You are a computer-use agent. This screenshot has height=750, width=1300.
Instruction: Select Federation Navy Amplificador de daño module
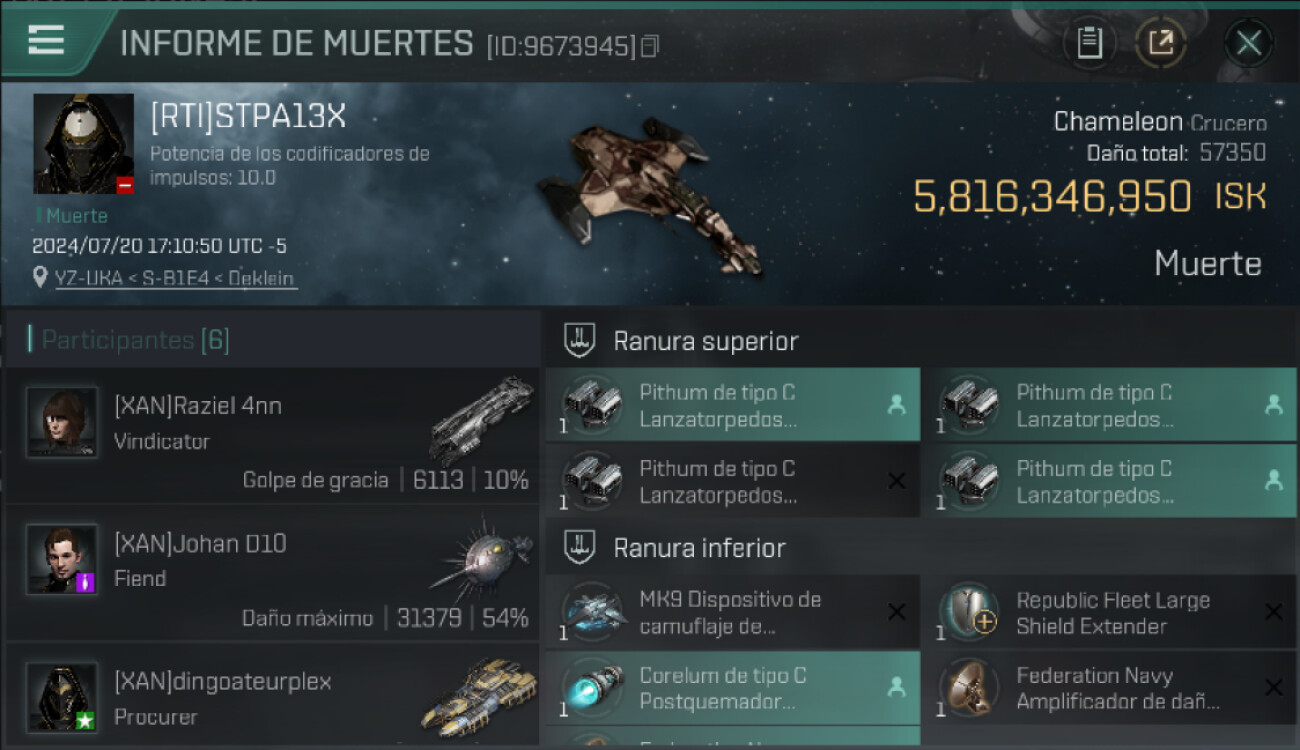click(x=1109, y=688)
